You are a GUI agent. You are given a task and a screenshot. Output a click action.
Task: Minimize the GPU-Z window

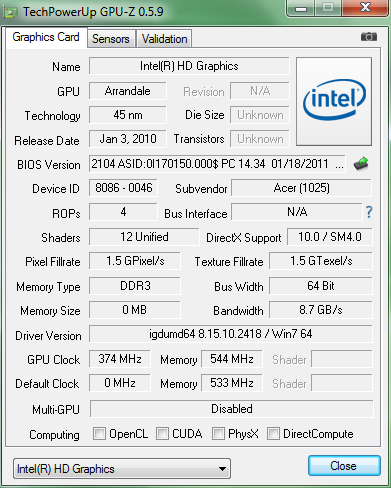click(301, 8)
